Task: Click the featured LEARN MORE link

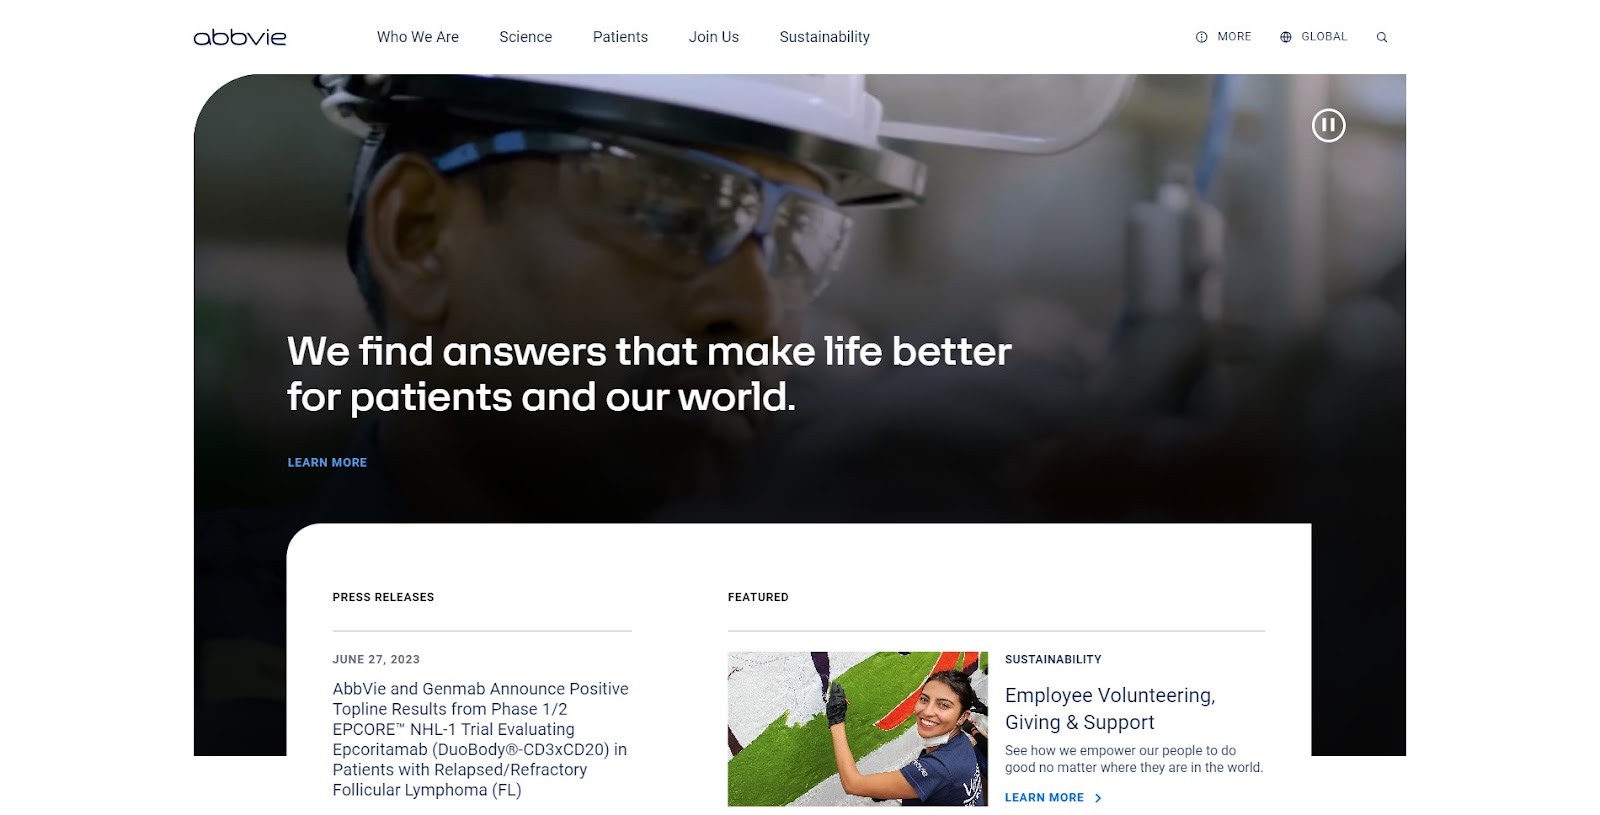Action: pos(1044,798)
